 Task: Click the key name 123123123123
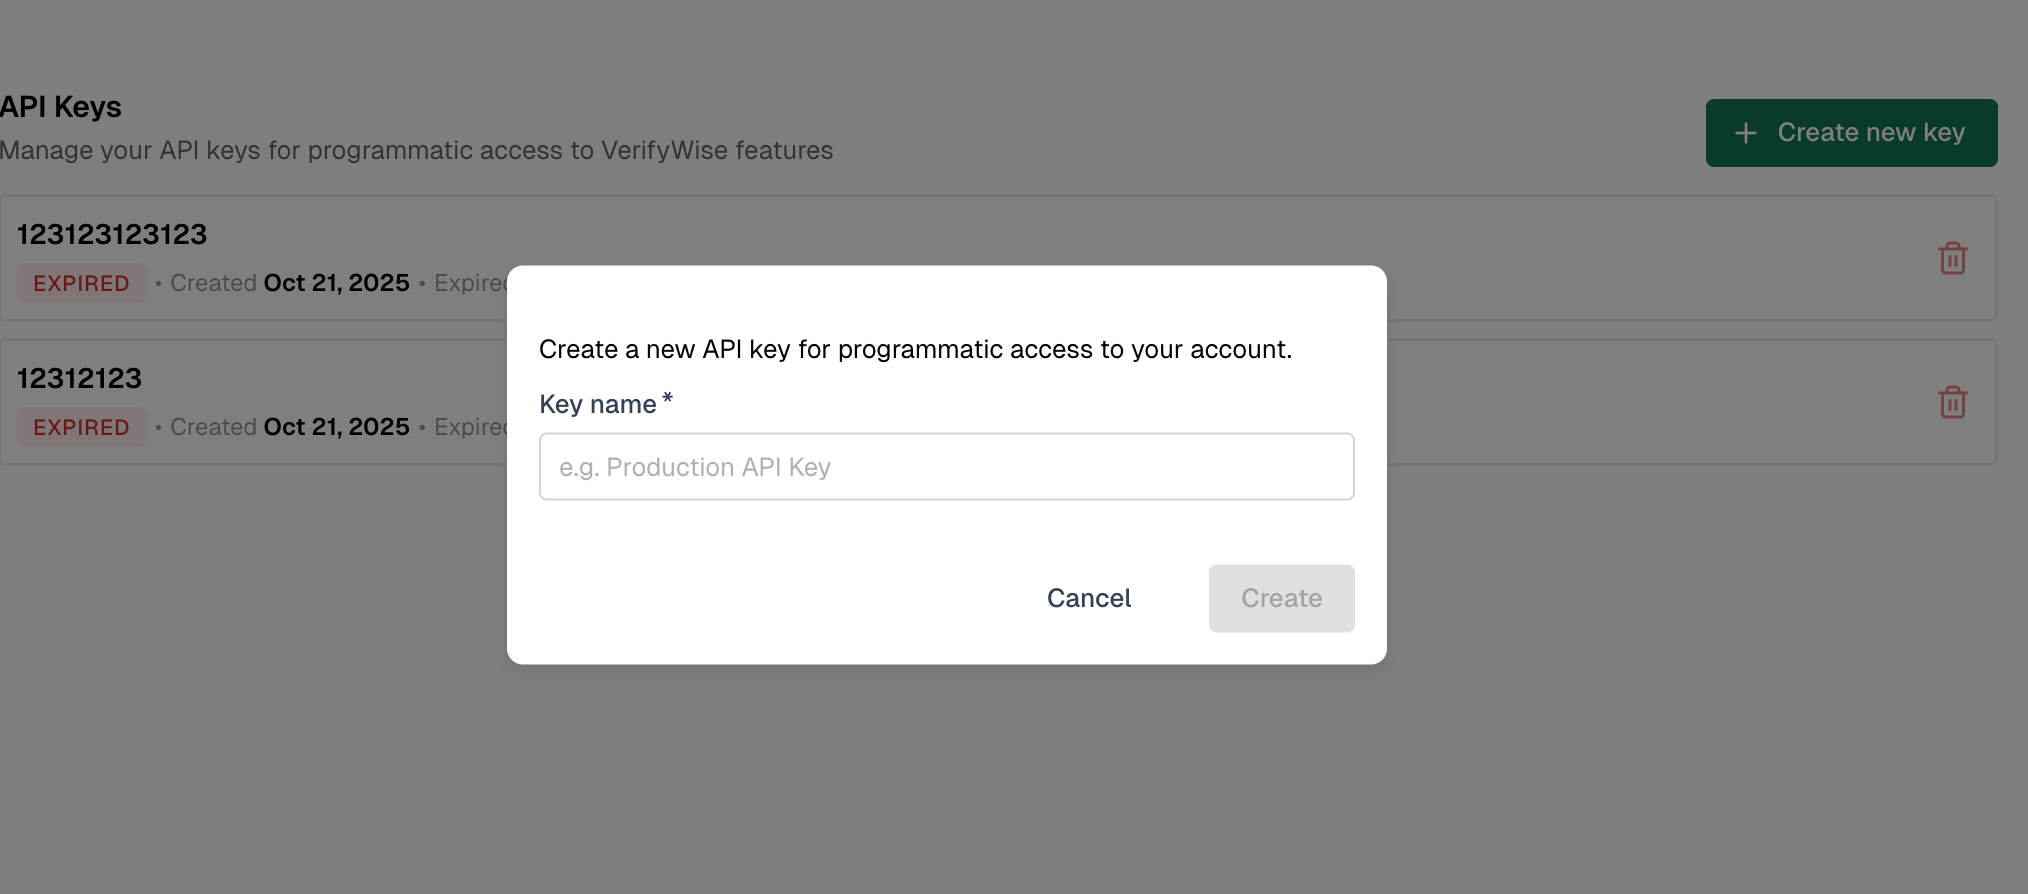tap(113, 234)
